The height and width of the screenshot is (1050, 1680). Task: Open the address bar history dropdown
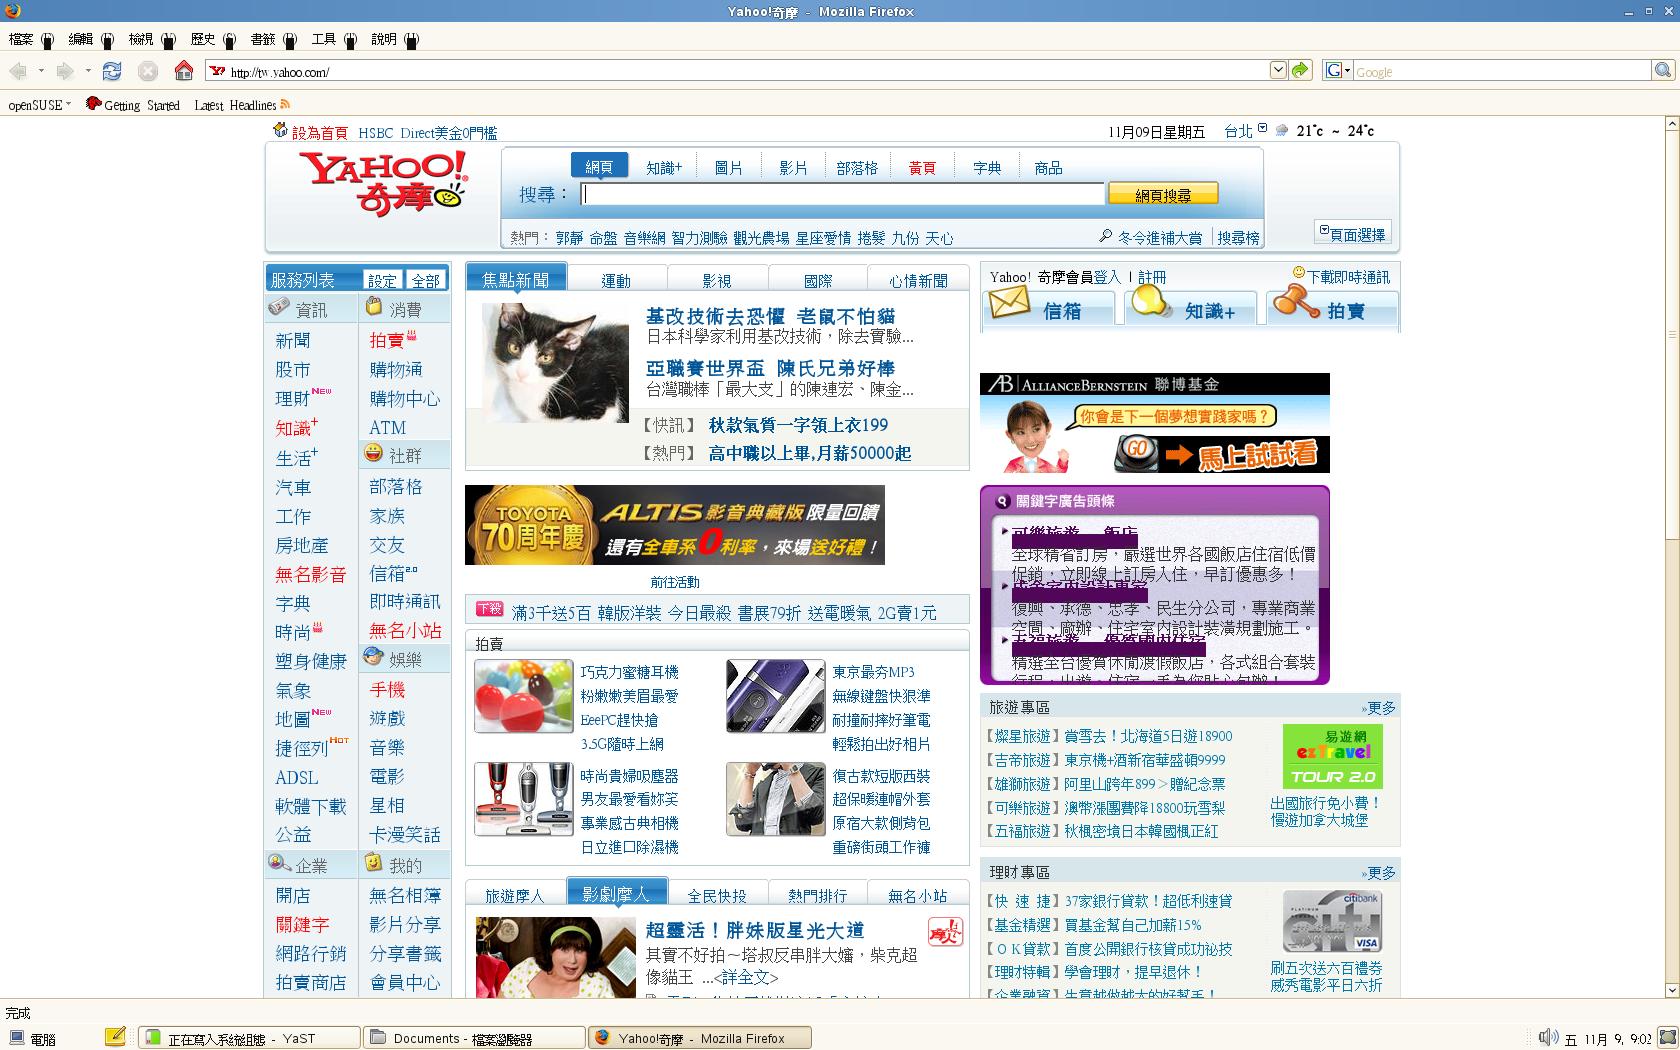tap(1277, 70)
